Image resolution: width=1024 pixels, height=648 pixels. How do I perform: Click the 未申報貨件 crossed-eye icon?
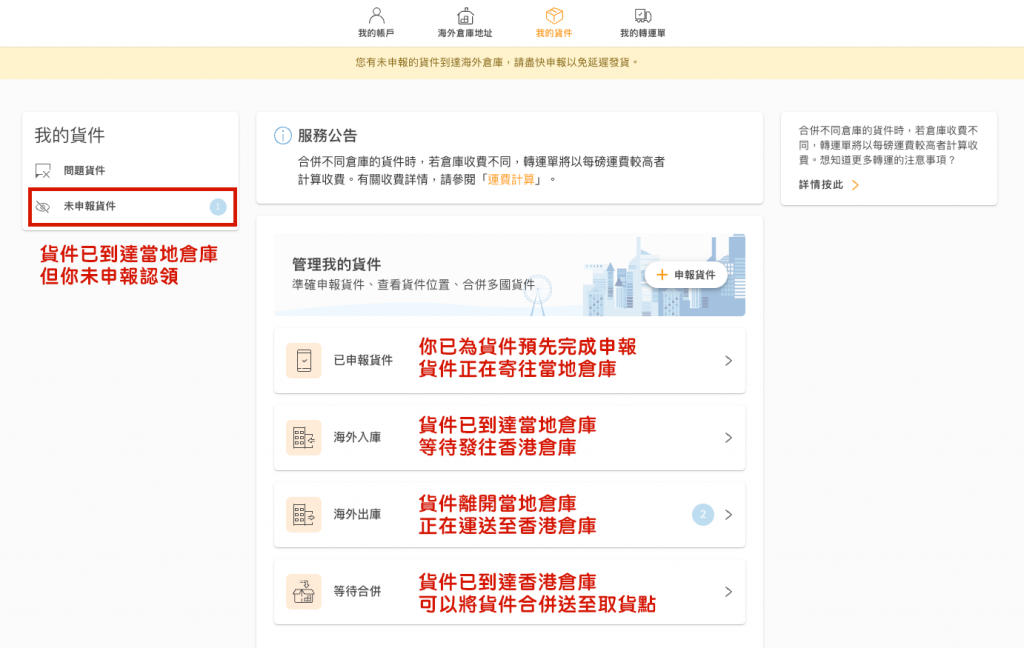(x=43, y=207)
